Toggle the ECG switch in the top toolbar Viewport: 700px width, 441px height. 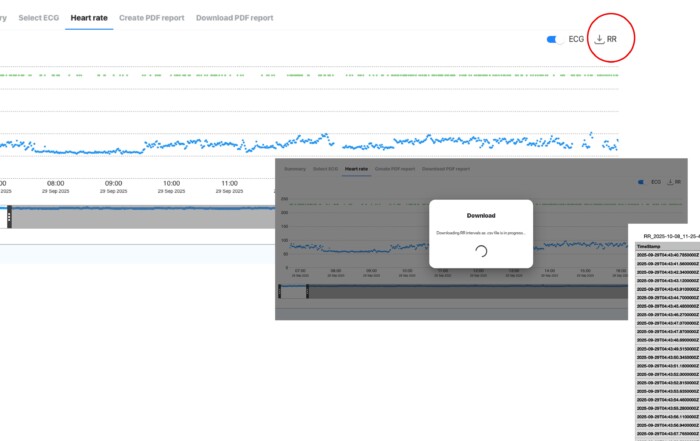[x=555, y=39]
